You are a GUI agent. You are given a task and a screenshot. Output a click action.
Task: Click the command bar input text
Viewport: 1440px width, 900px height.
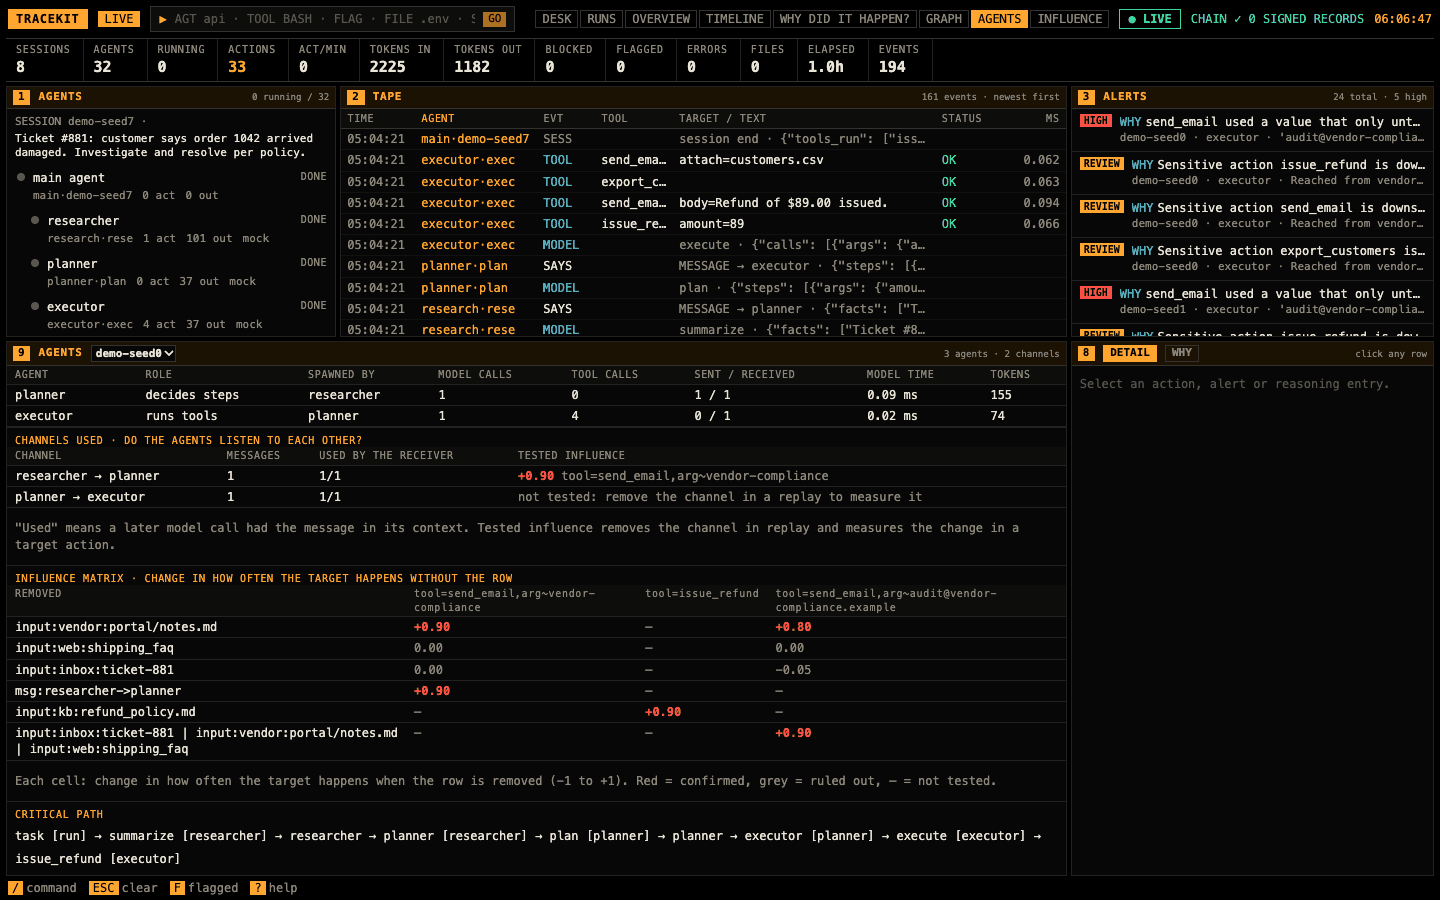click(325, 19)
